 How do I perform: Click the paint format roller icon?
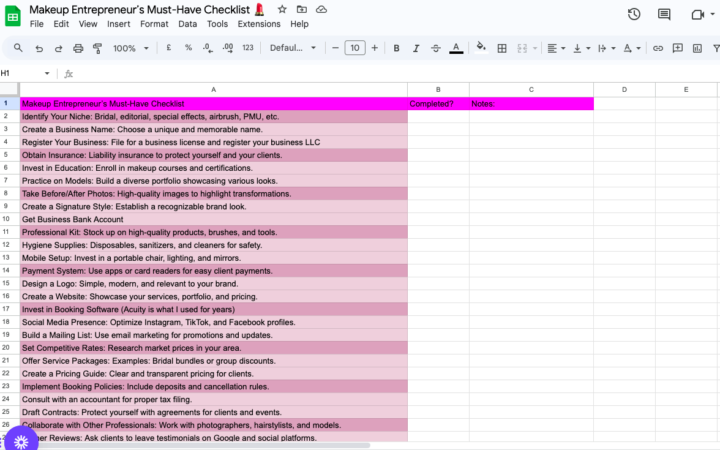[97, 48]
